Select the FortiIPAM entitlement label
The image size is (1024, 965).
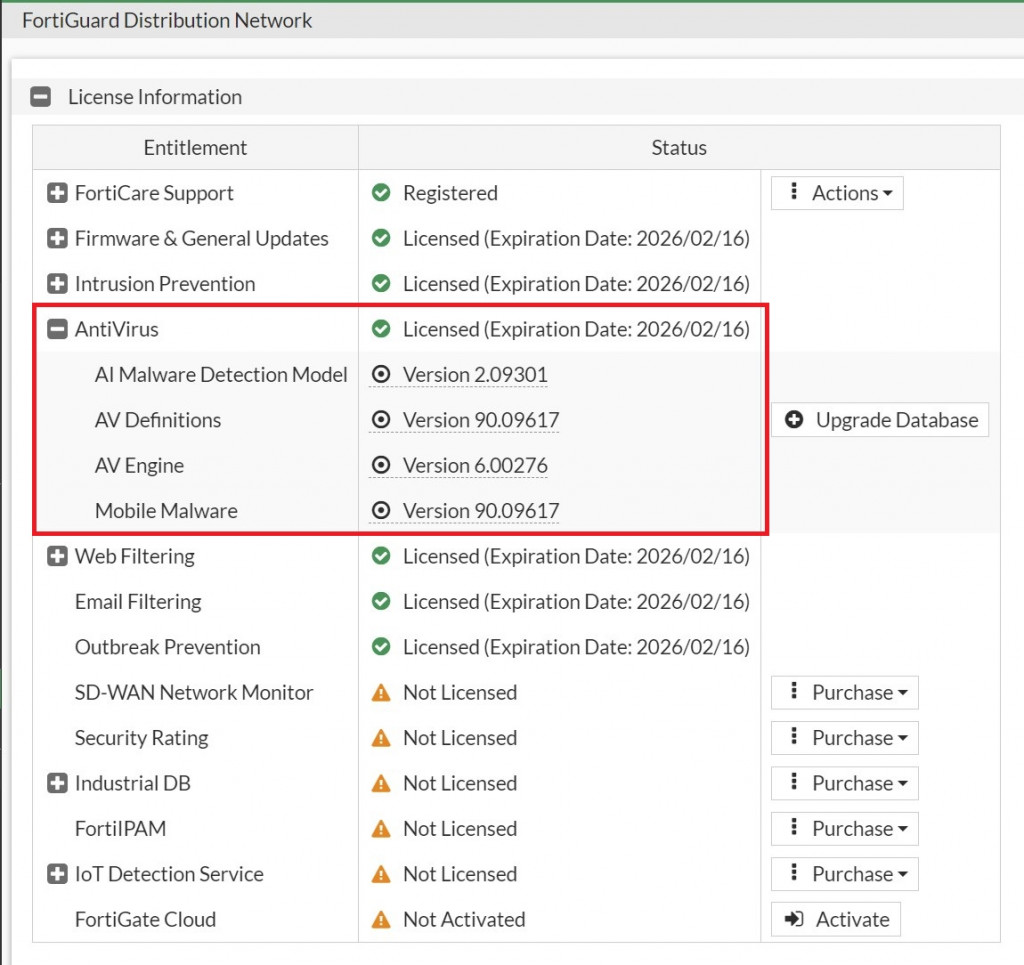[120, 829]
